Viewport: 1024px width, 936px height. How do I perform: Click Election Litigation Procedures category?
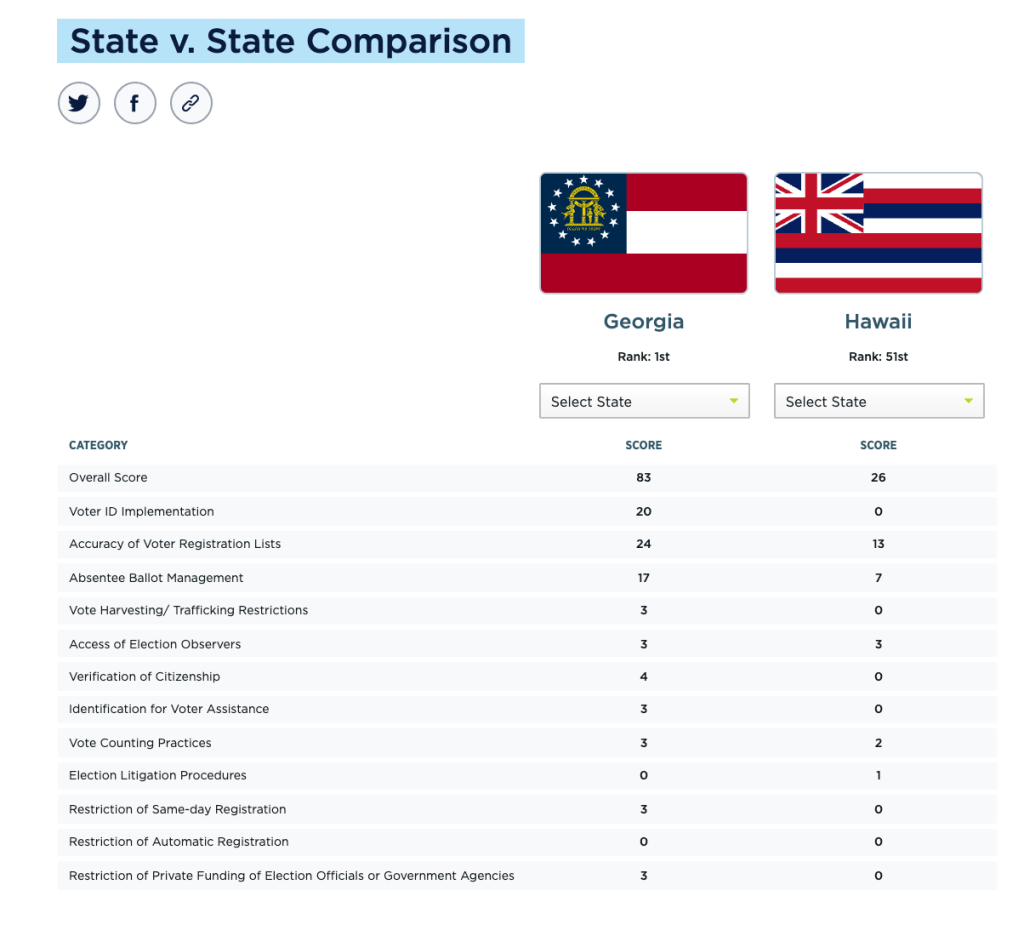tap(158, 775)
